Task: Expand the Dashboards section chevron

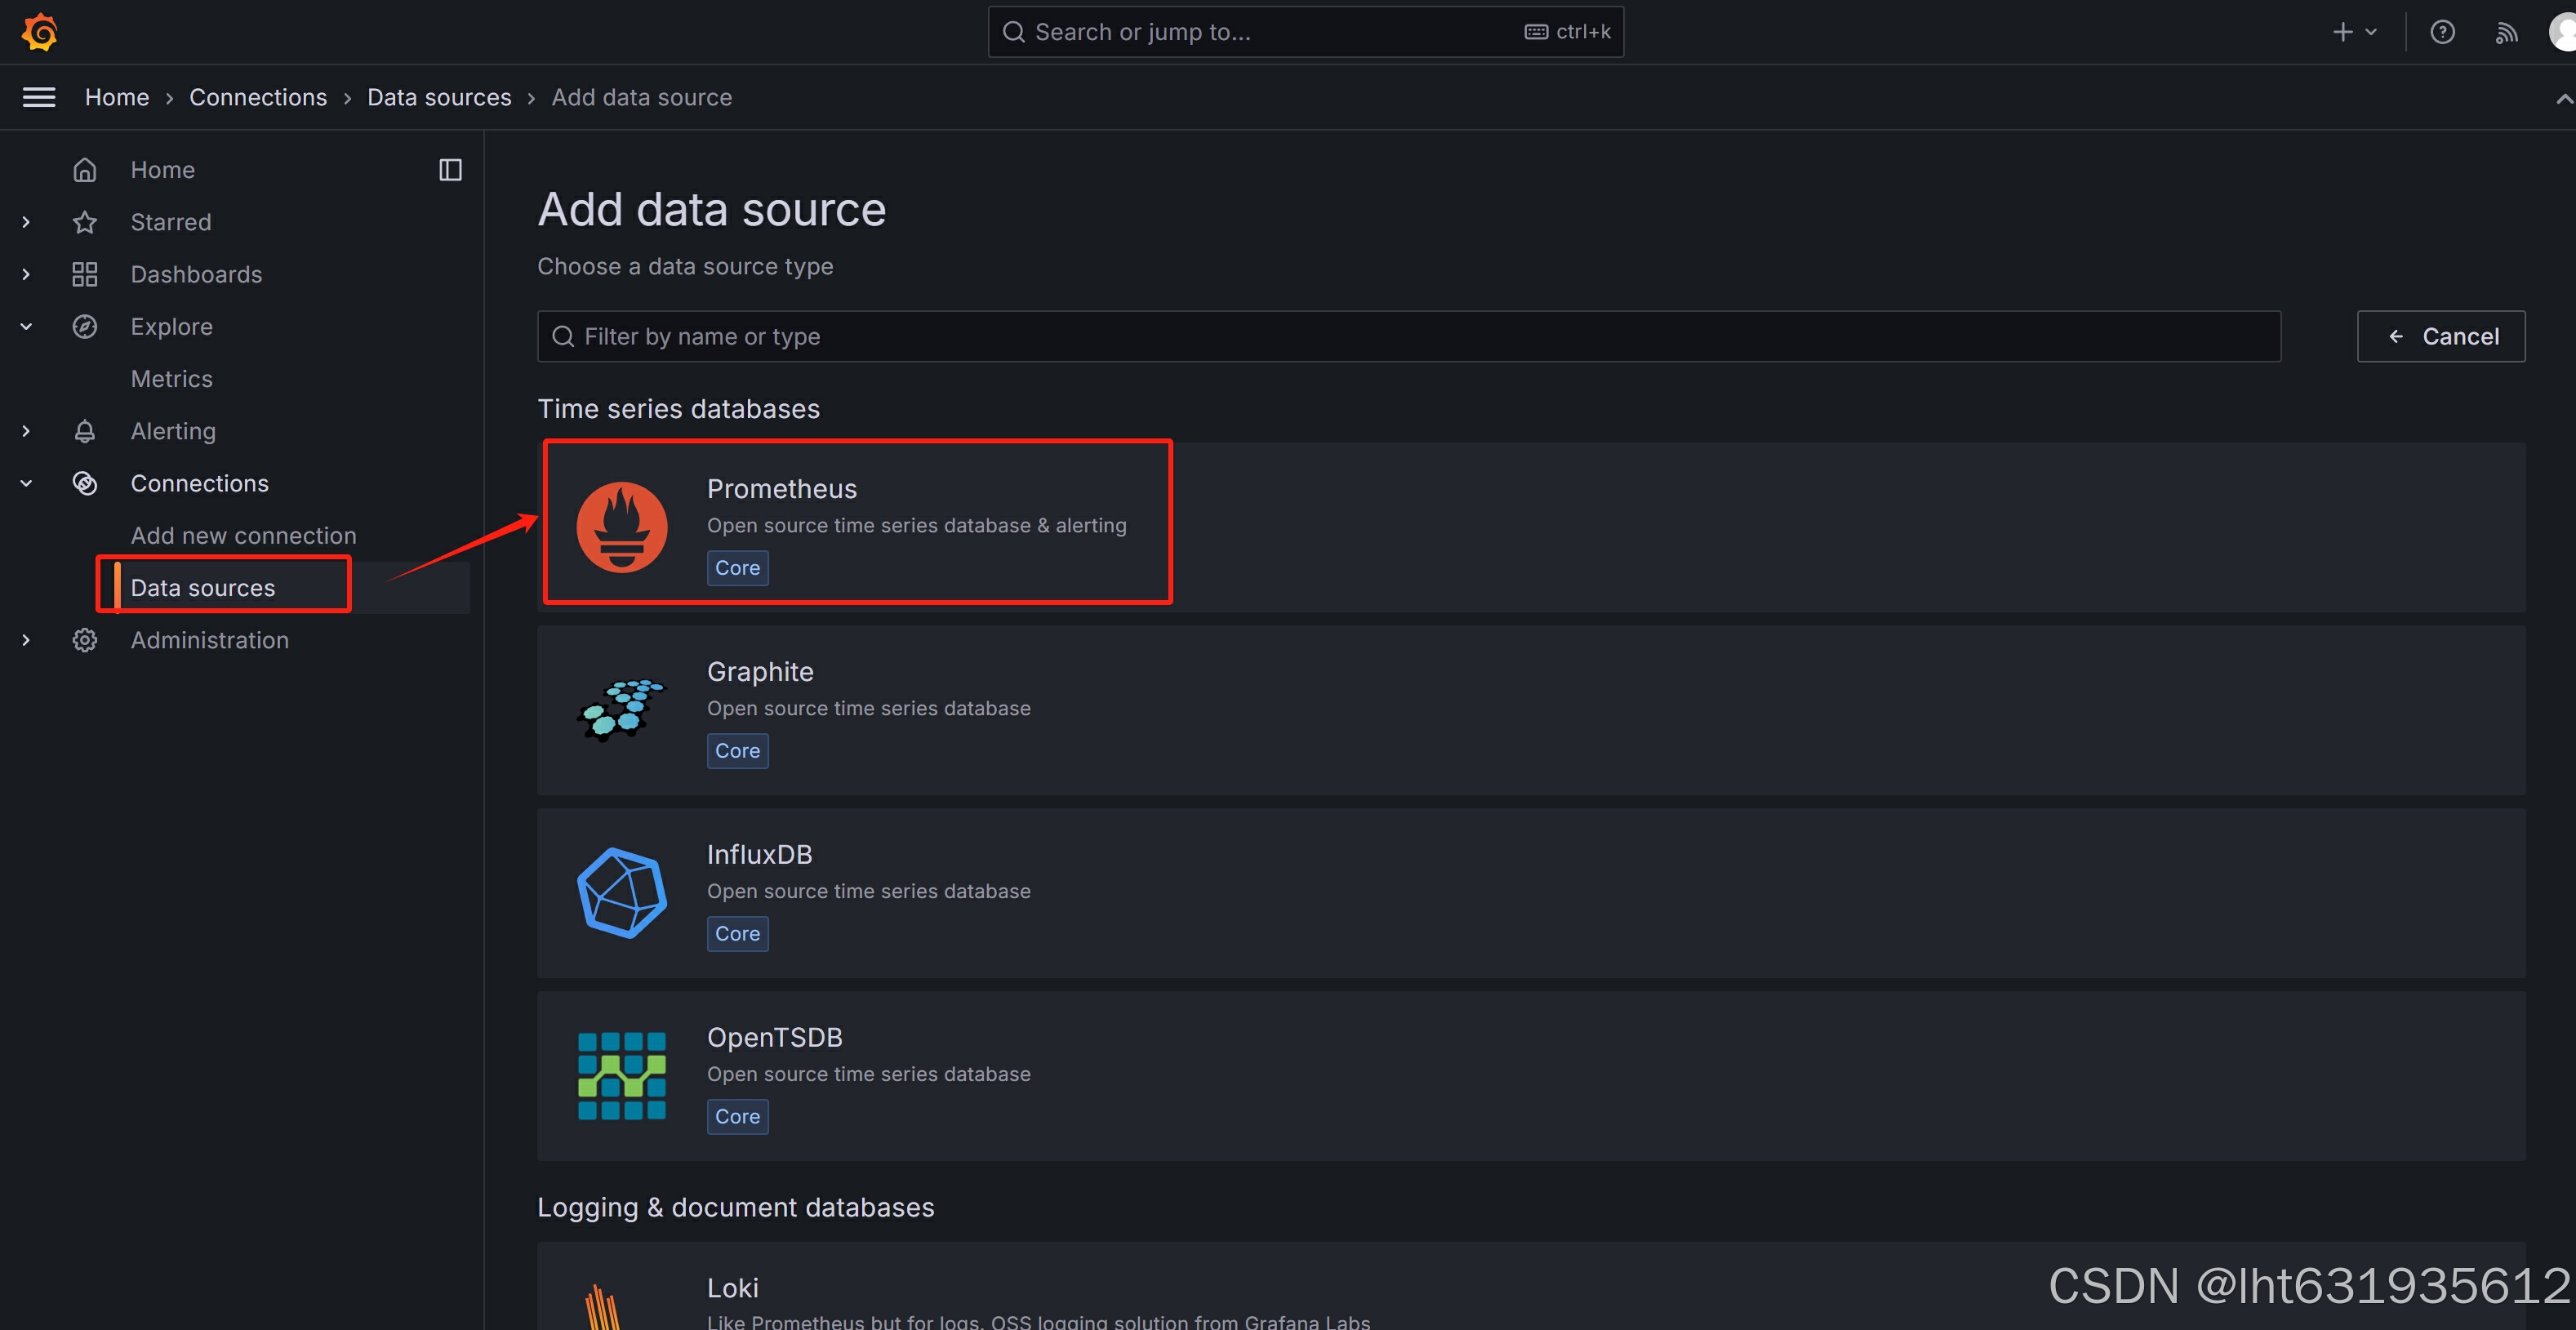Action: point(26,274)
